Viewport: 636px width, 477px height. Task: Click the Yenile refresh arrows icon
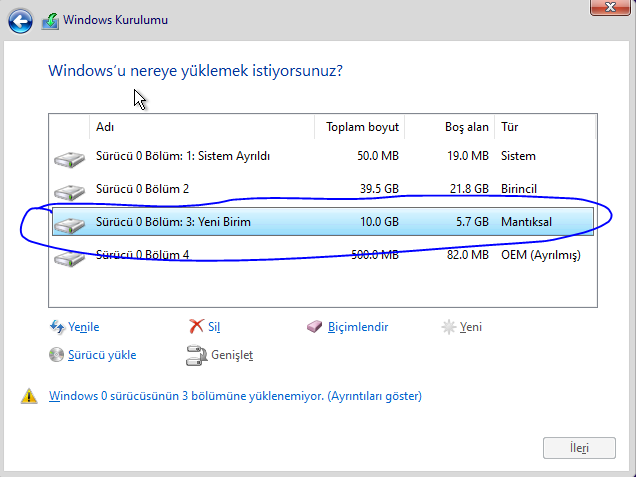[57, 327]
